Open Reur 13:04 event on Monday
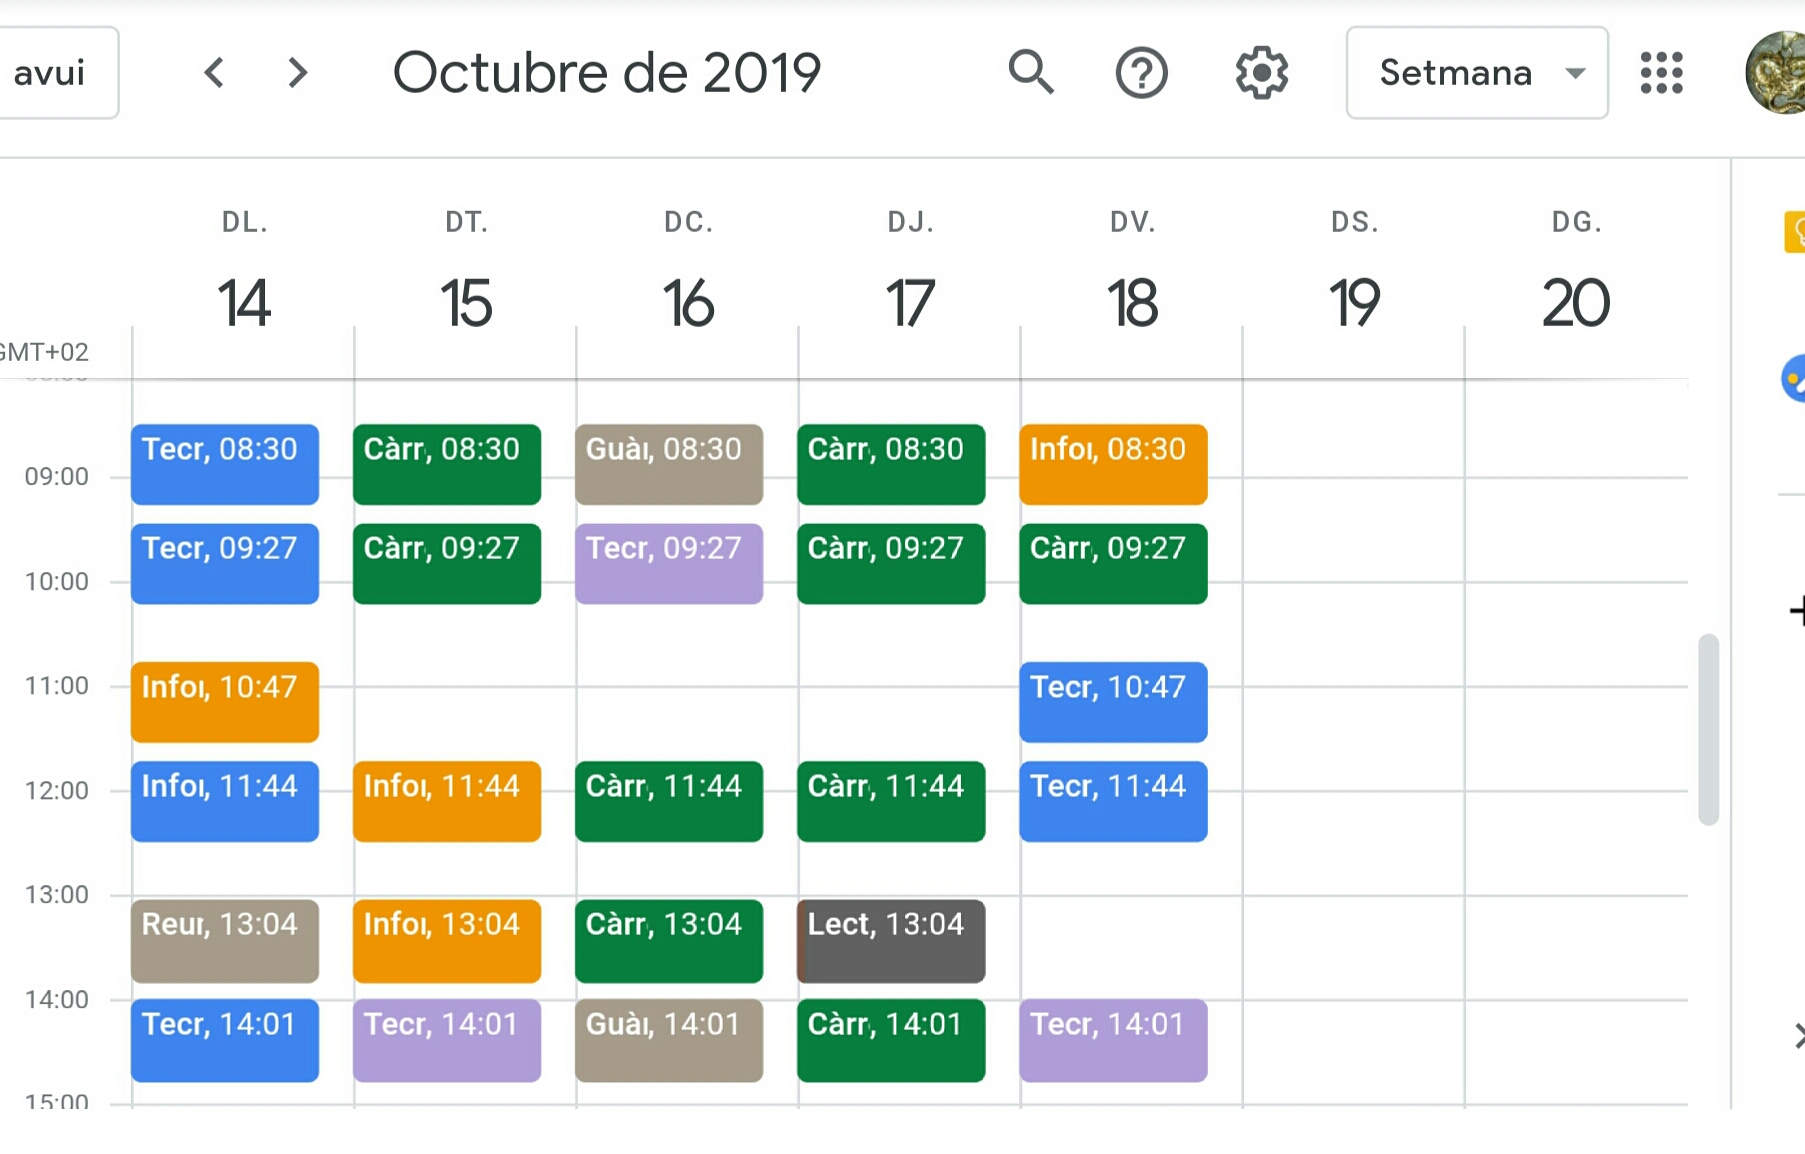 point(225,941)
